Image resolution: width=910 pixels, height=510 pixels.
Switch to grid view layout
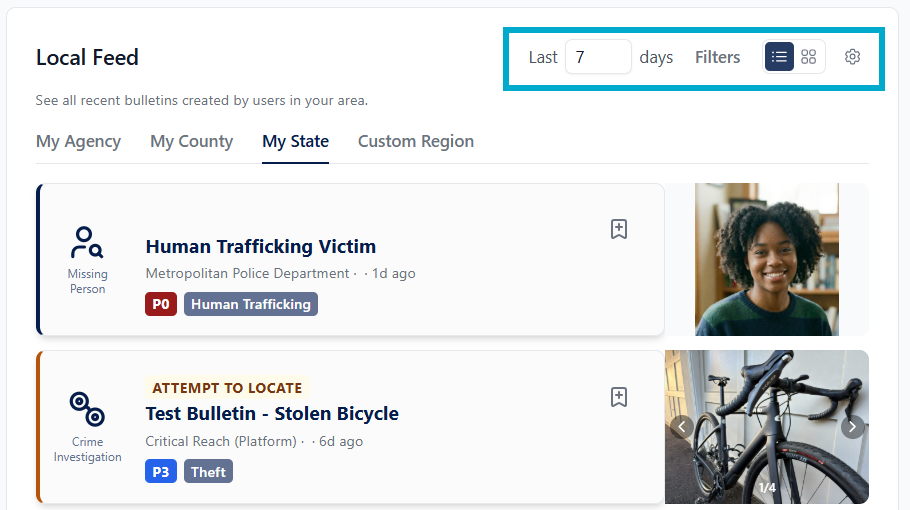tap(808, 57)
